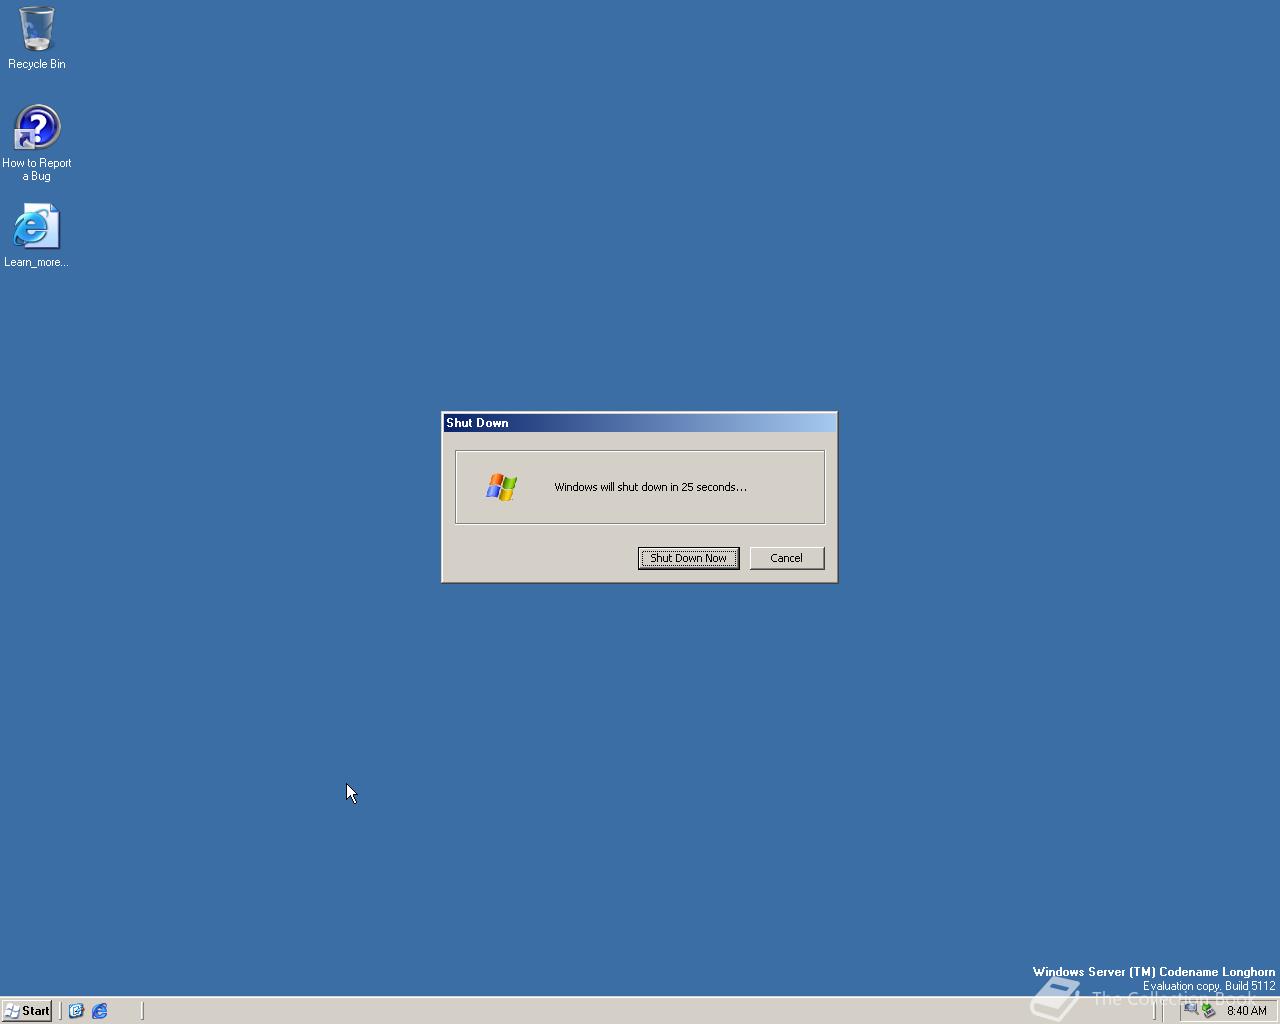The height and width of the screenshot is (1024, 1280).
Task: Click the green arrow hardware tray icon
Action: pos(1208,1010)
